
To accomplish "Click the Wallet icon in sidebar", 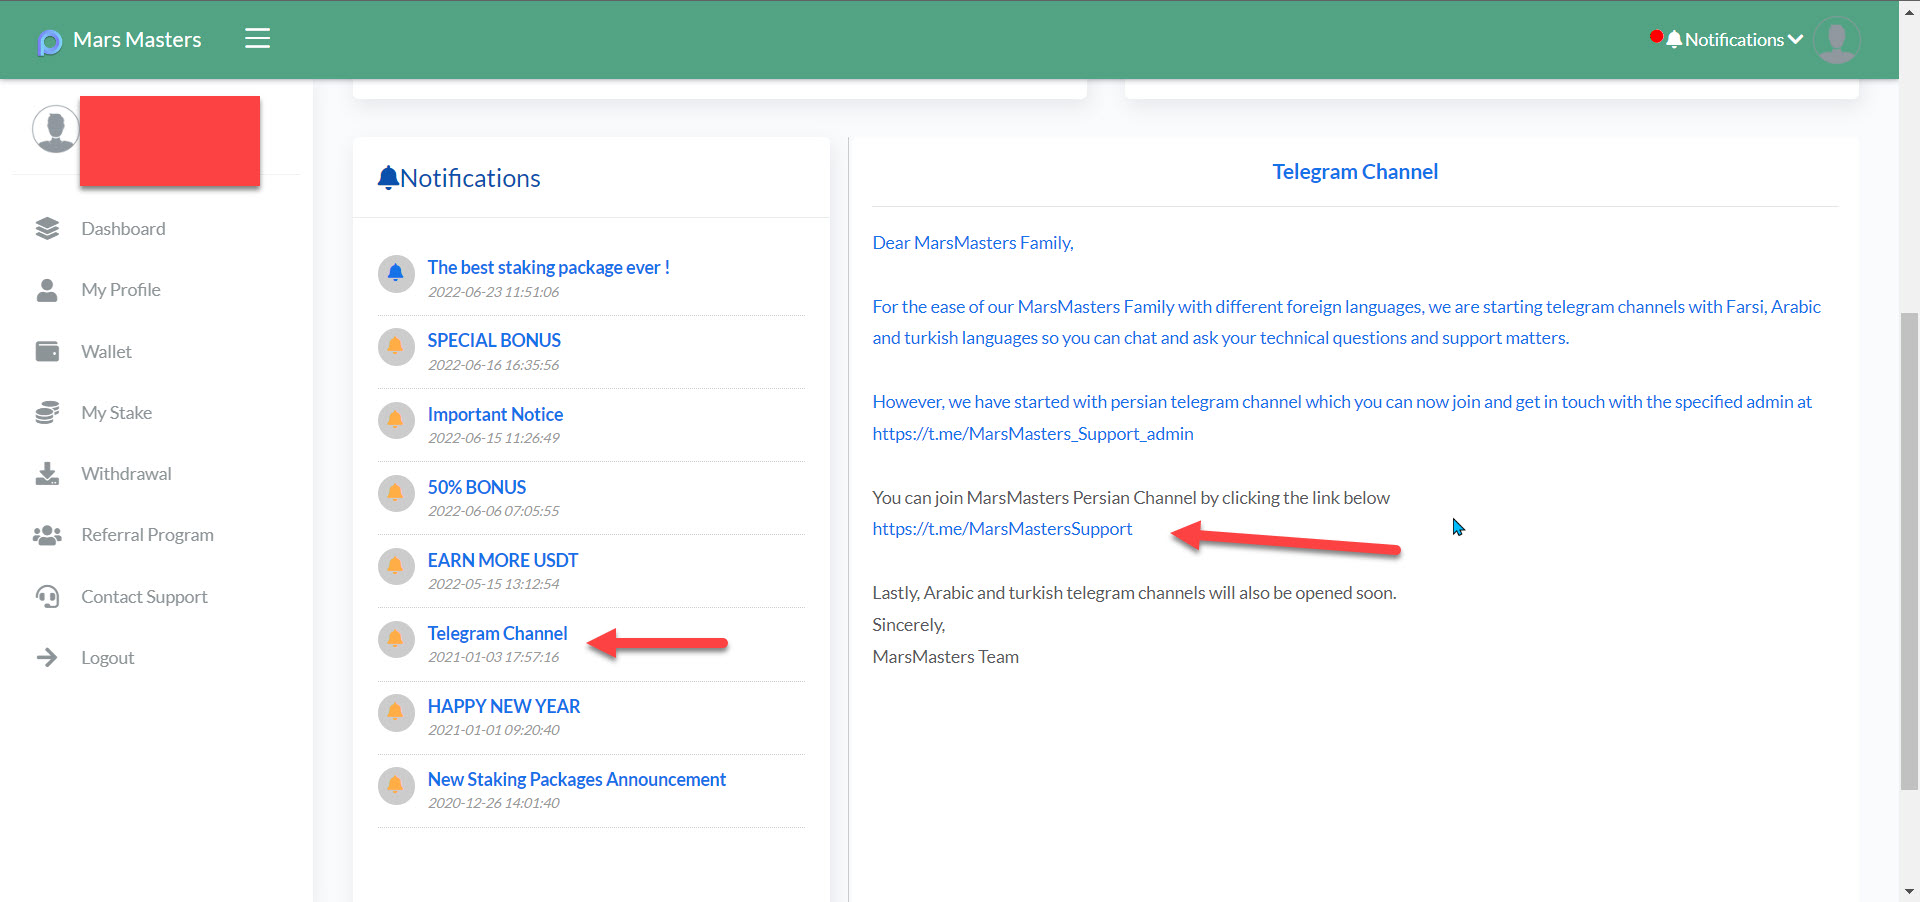I will 47,351.
